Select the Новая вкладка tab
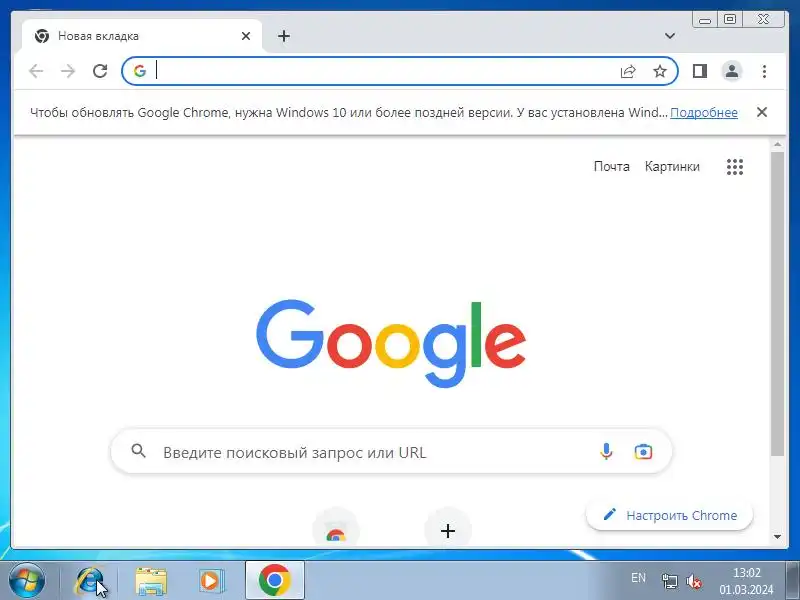Image resolution: width=800 pixels, height=600 pixels. pyautogui.click(x=142, y=36)
